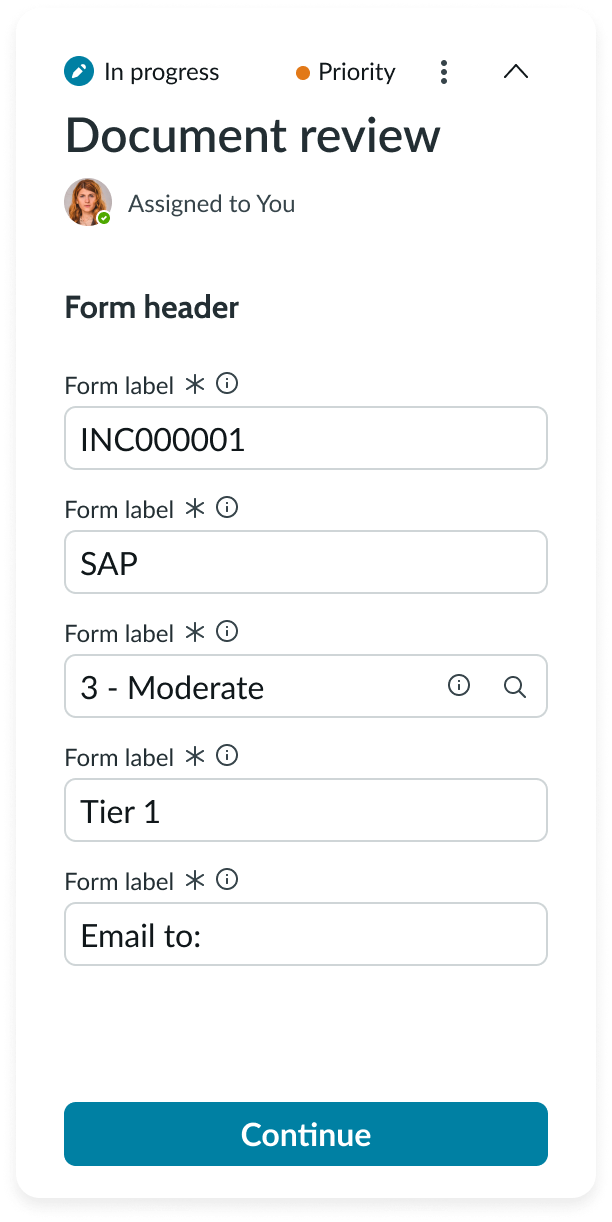
Task: Open the three-dot more options menu
Action: click(444, 72)
